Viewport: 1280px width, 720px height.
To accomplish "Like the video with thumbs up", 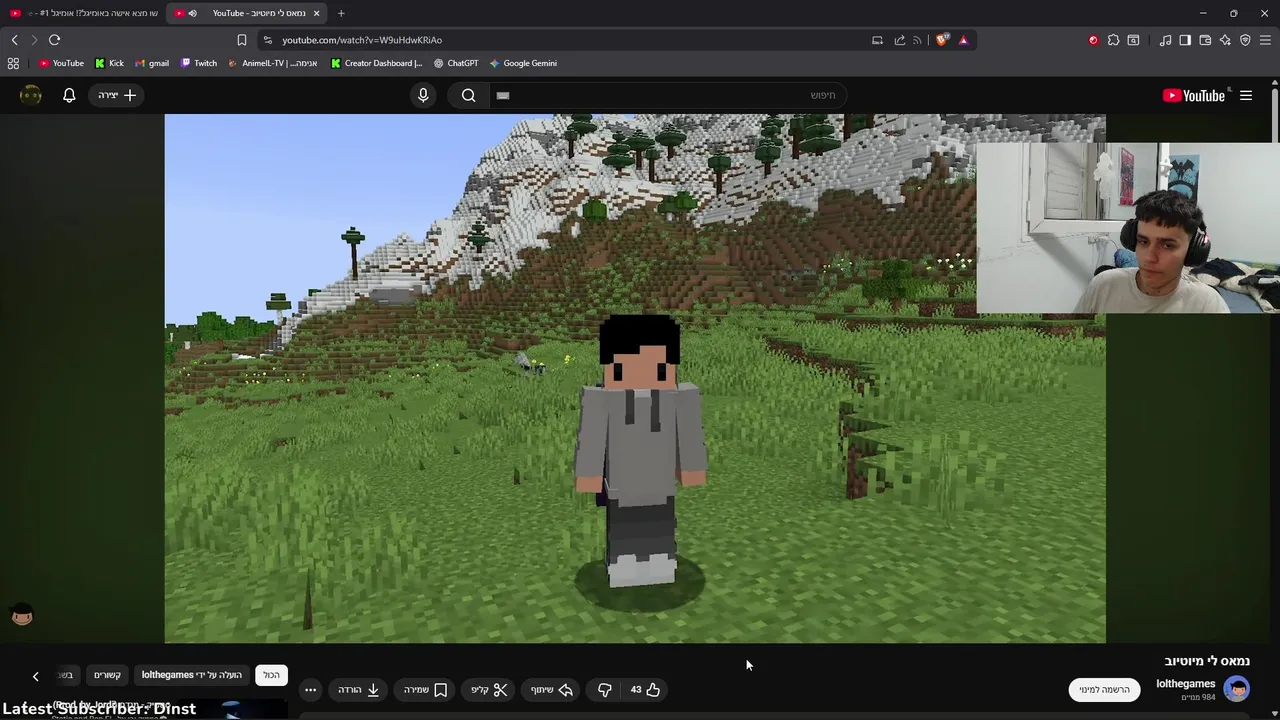I will [x=645, y=690].
